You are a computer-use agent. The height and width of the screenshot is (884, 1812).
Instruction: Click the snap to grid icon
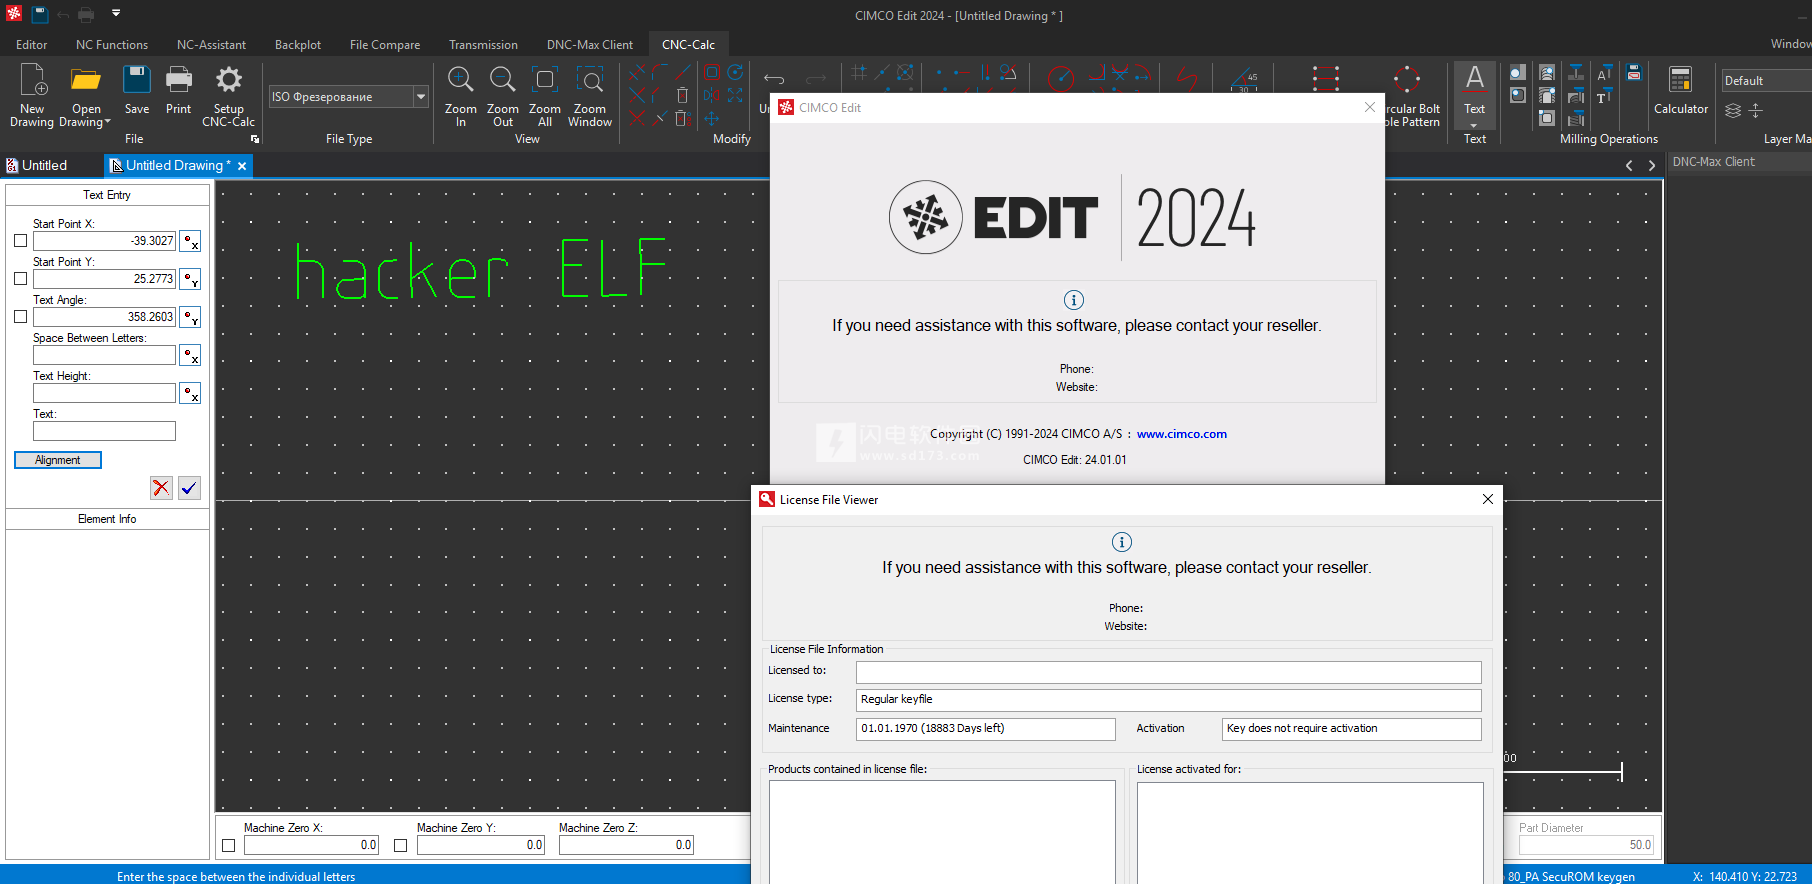(859, 72)
